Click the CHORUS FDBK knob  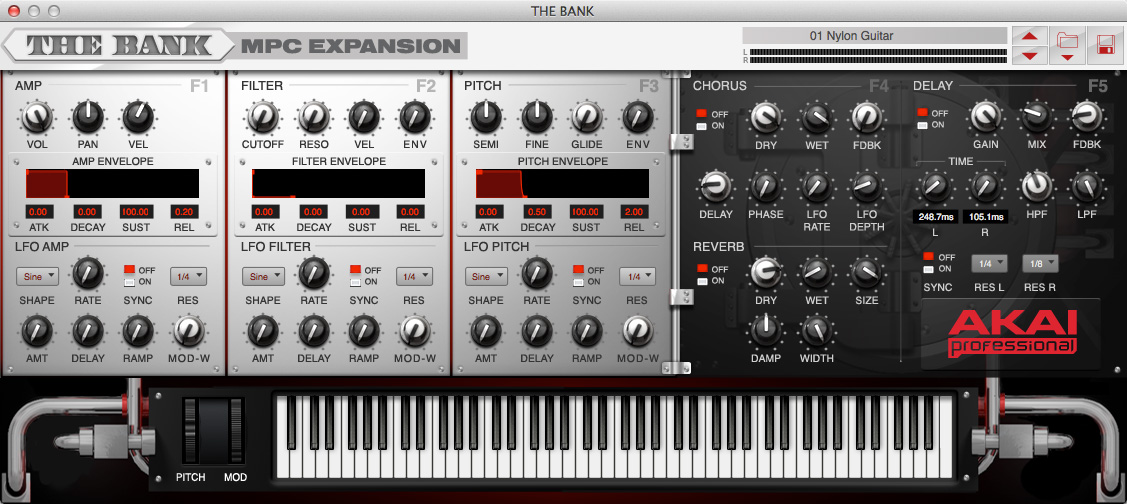(867, 117)
